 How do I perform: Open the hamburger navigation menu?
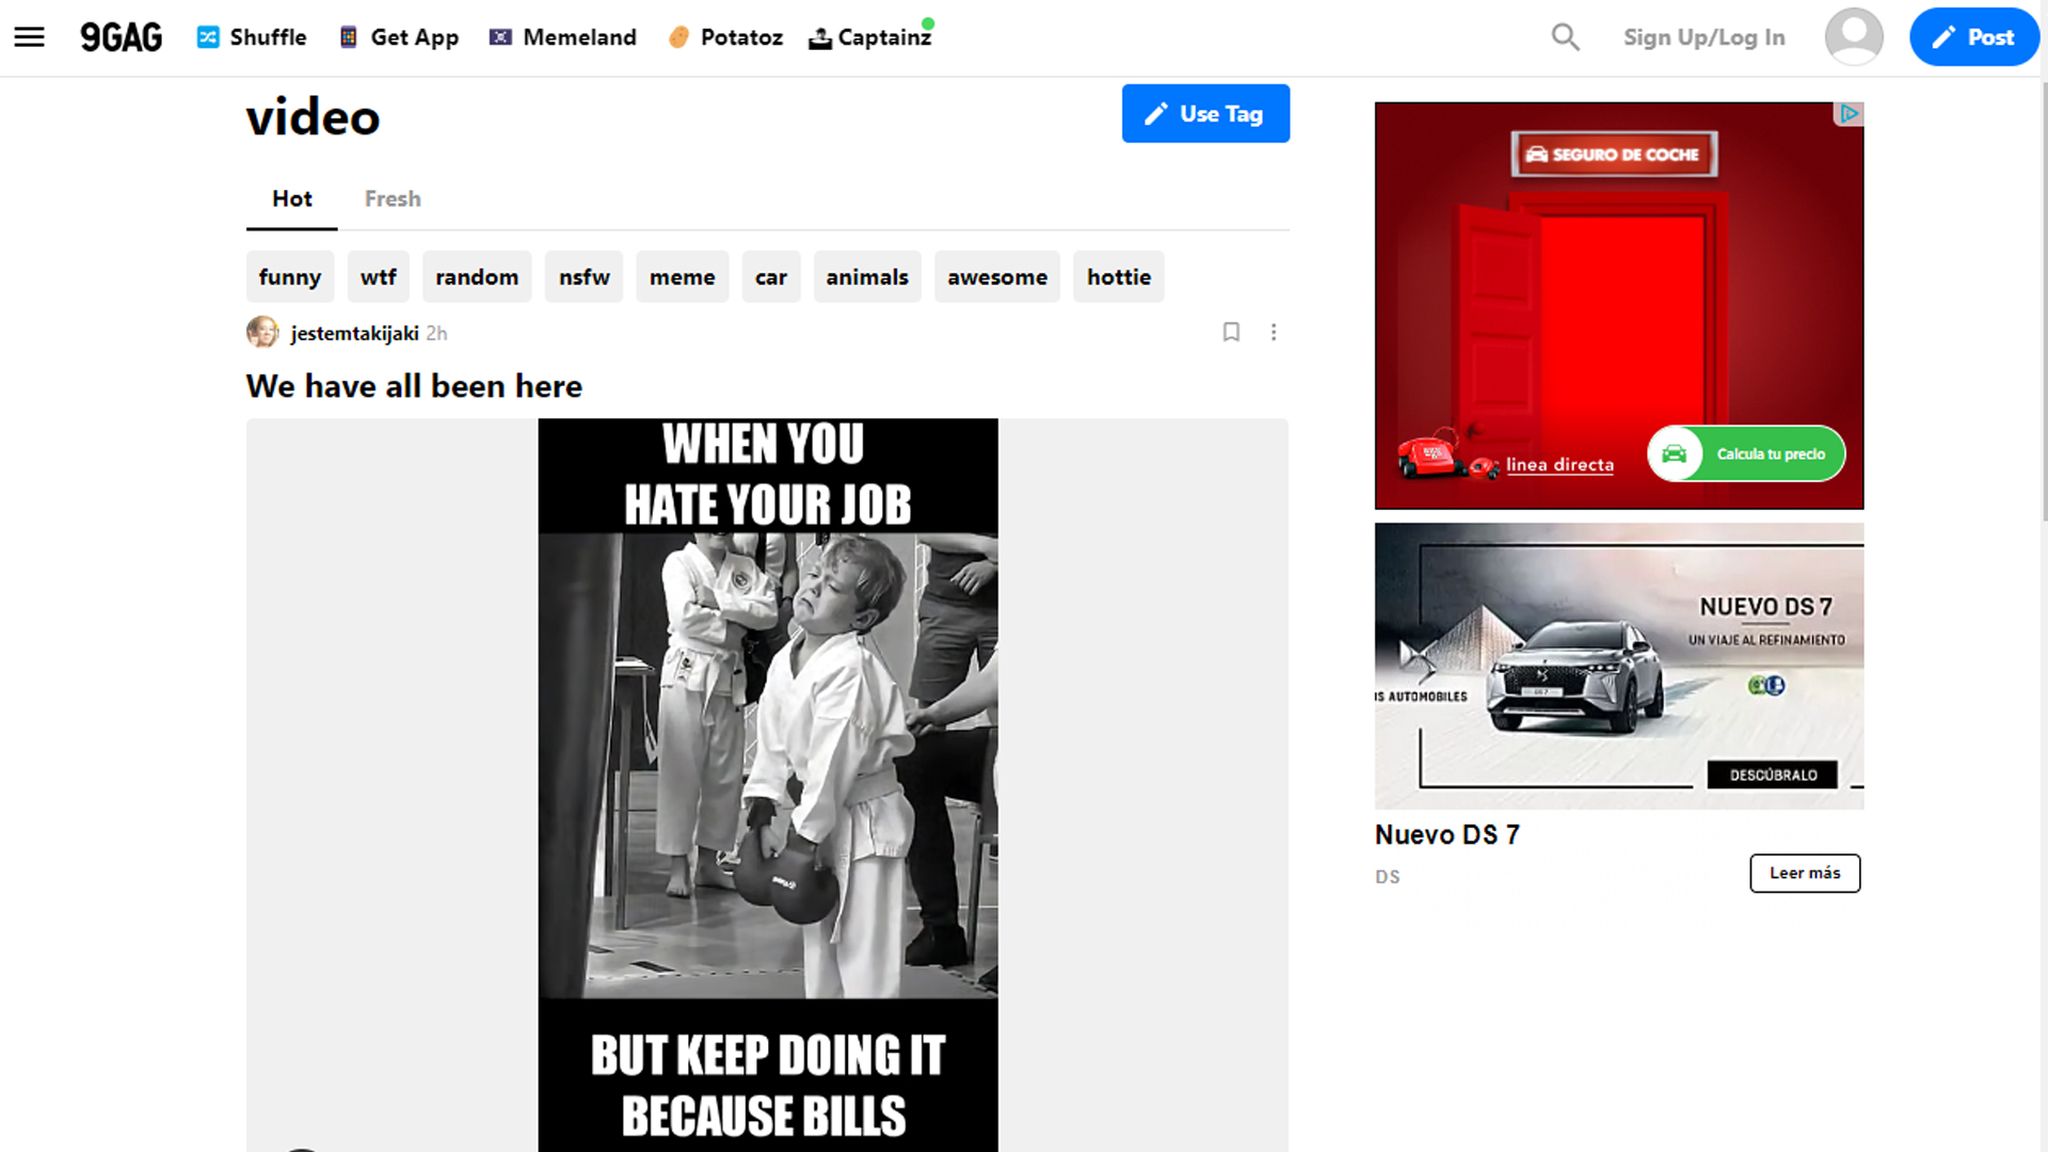coord(29,37)
